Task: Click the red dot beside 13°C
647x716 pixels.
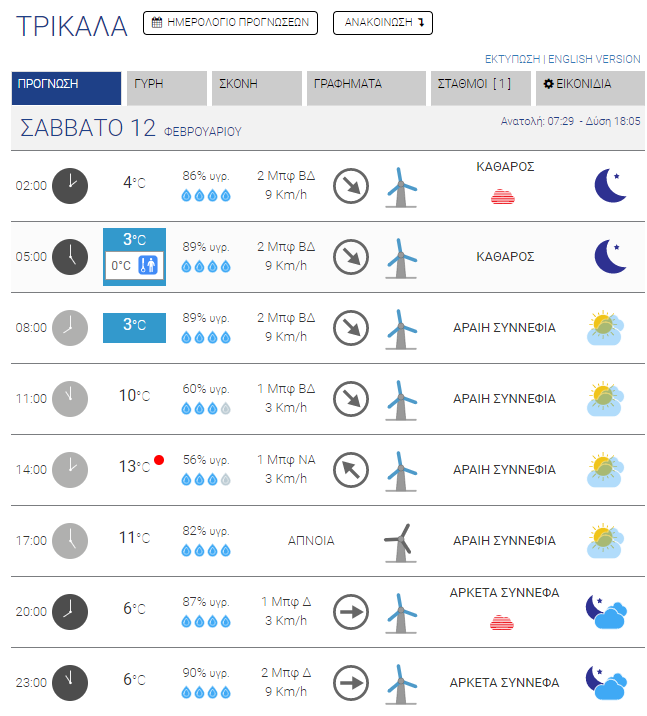Action: 159,460
